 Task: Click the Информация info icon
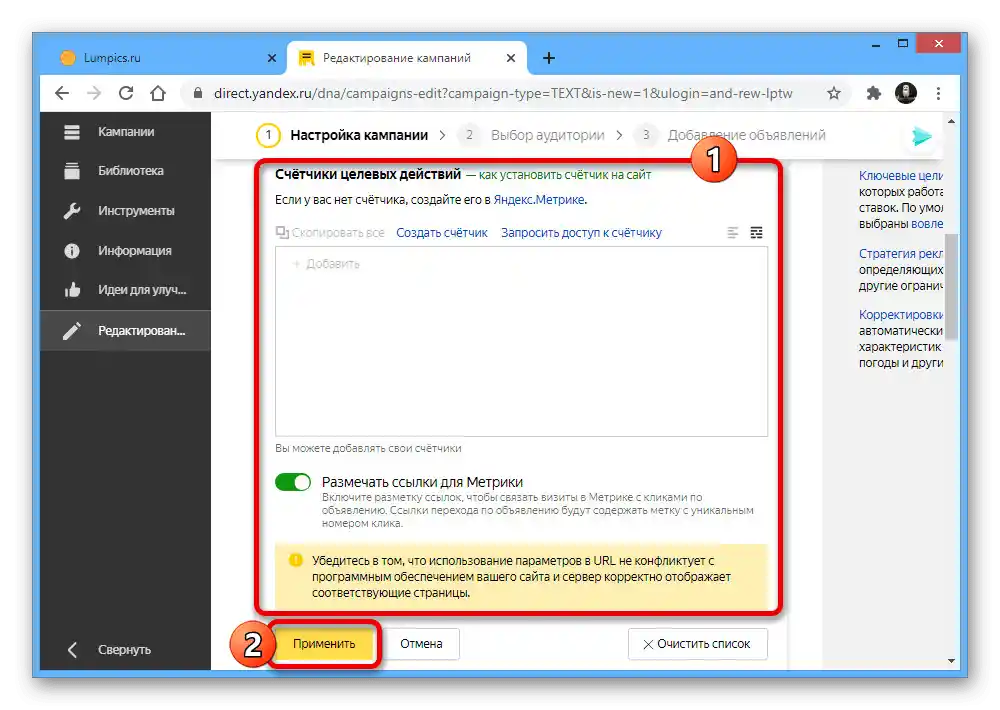(72, 251)
